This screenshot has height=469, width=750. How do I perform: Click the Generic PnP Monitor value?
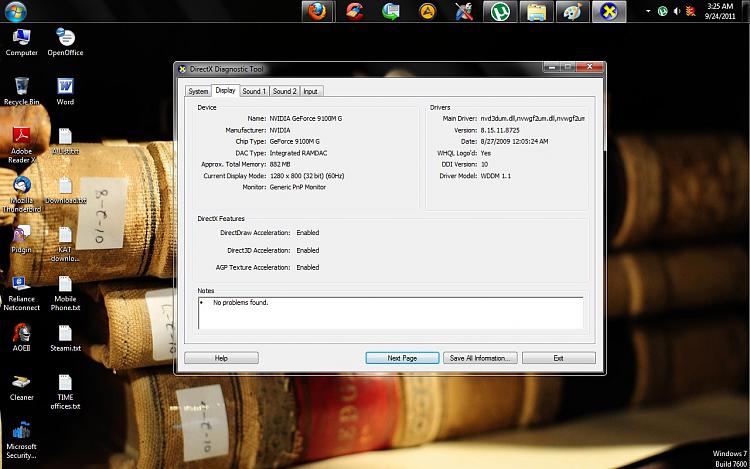point(298,187)
